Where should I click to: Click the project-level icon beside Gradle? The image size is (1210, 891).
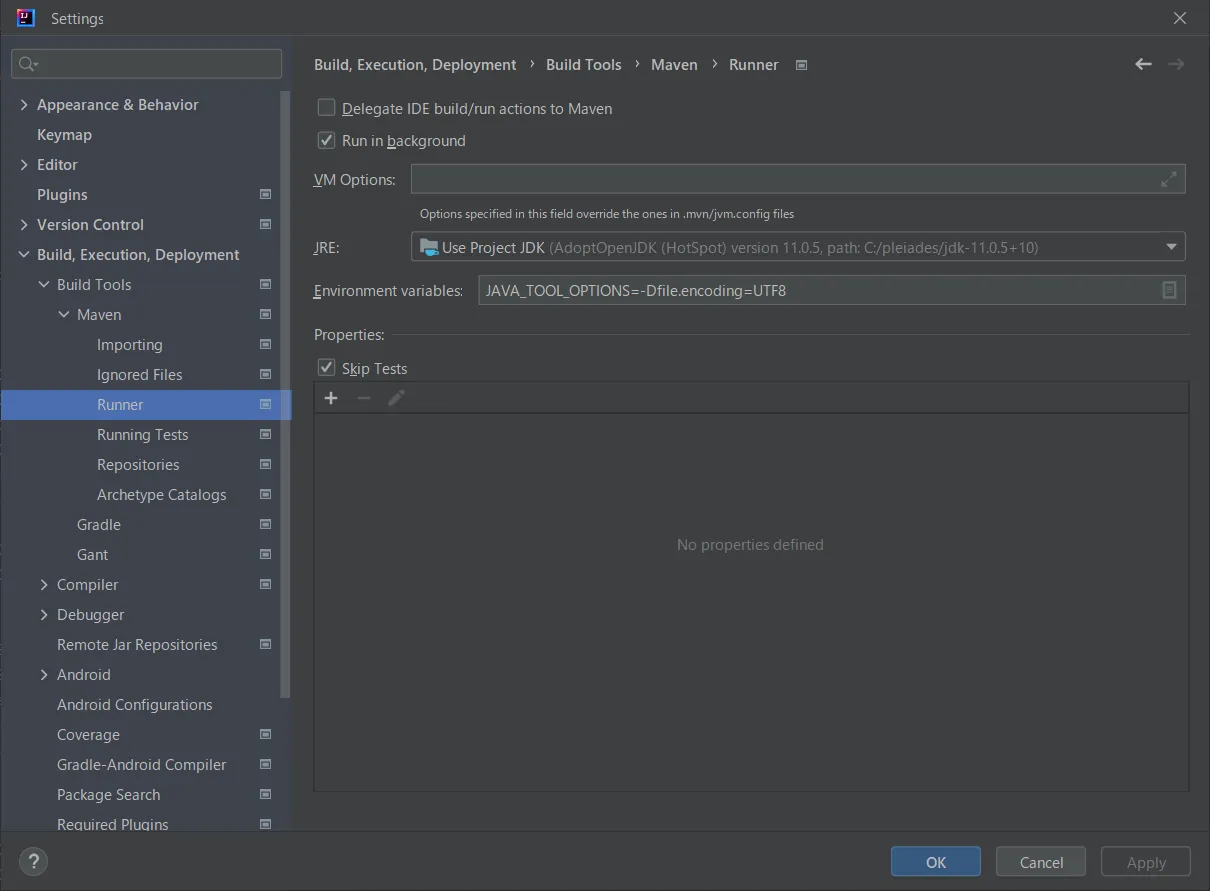pos(265,524)
